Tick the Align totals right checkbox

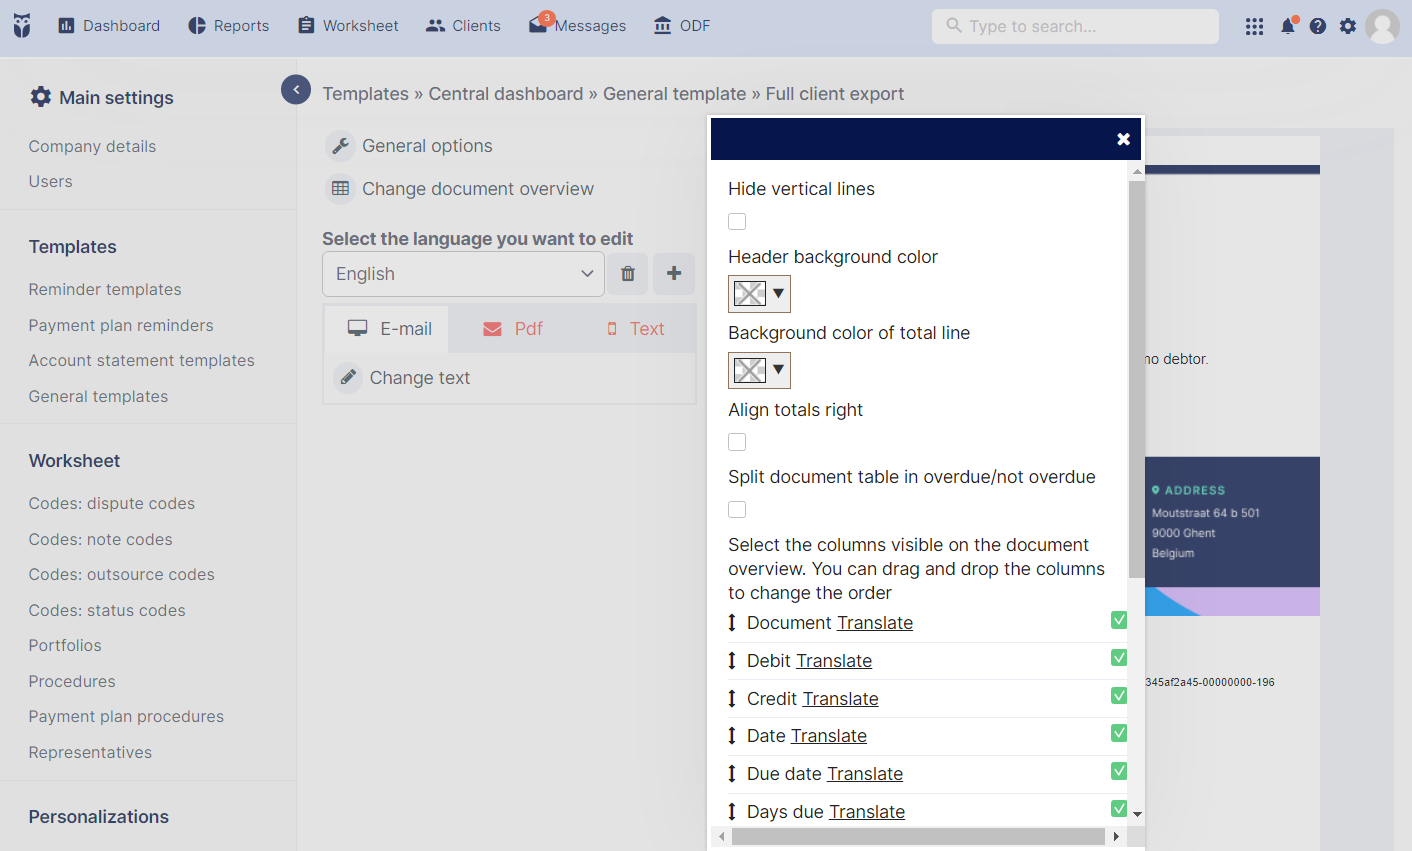pyautogui.click(x=737, y=442)
